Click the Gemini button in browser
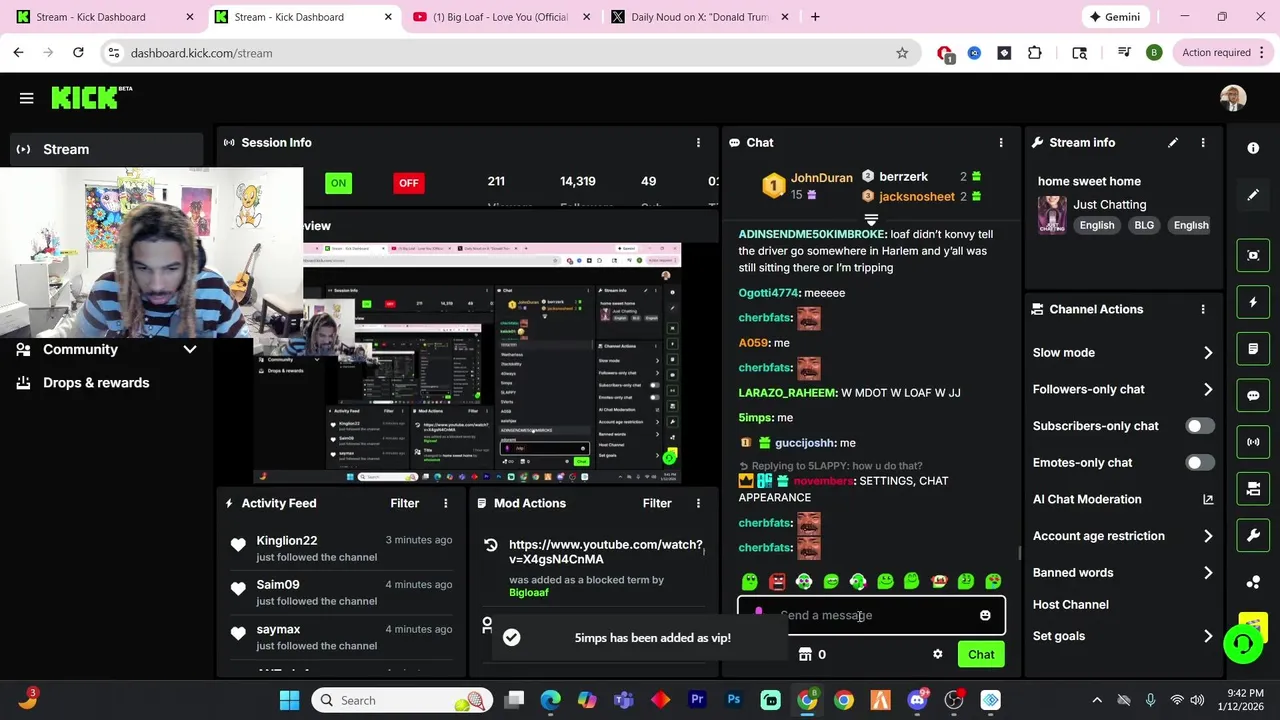 [x=1115, y=17]
